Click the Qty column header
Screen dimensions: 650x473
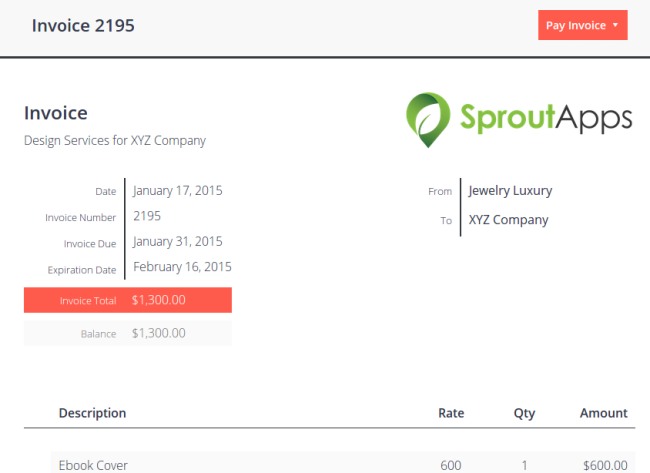(x=524, y=413)
